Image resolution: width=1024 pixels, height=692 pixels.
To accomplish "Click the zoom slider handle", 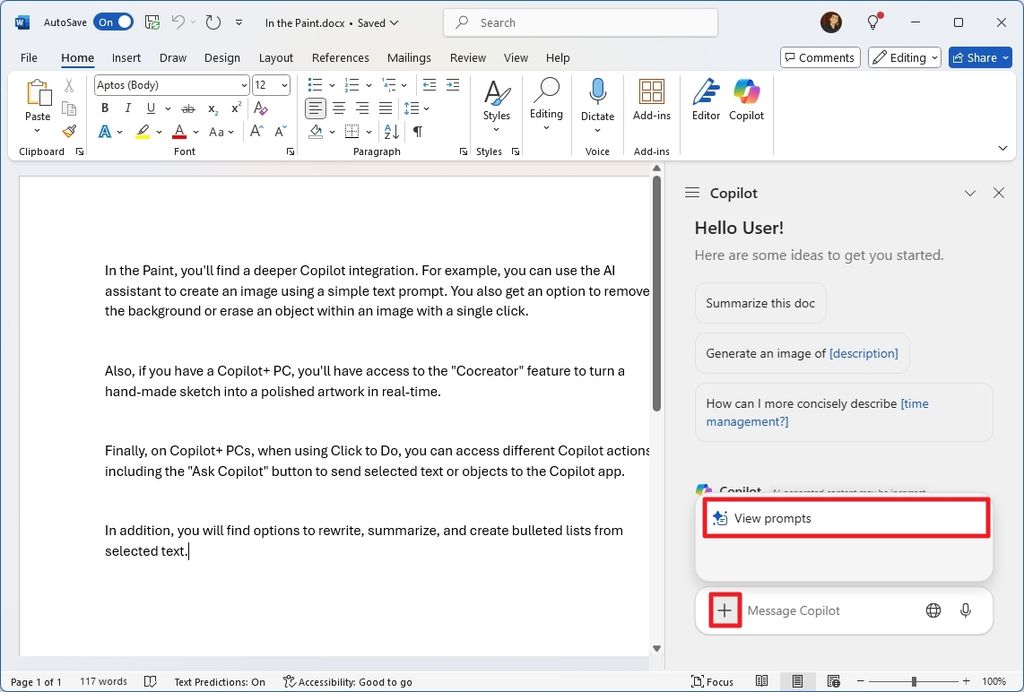I will 914,682.
